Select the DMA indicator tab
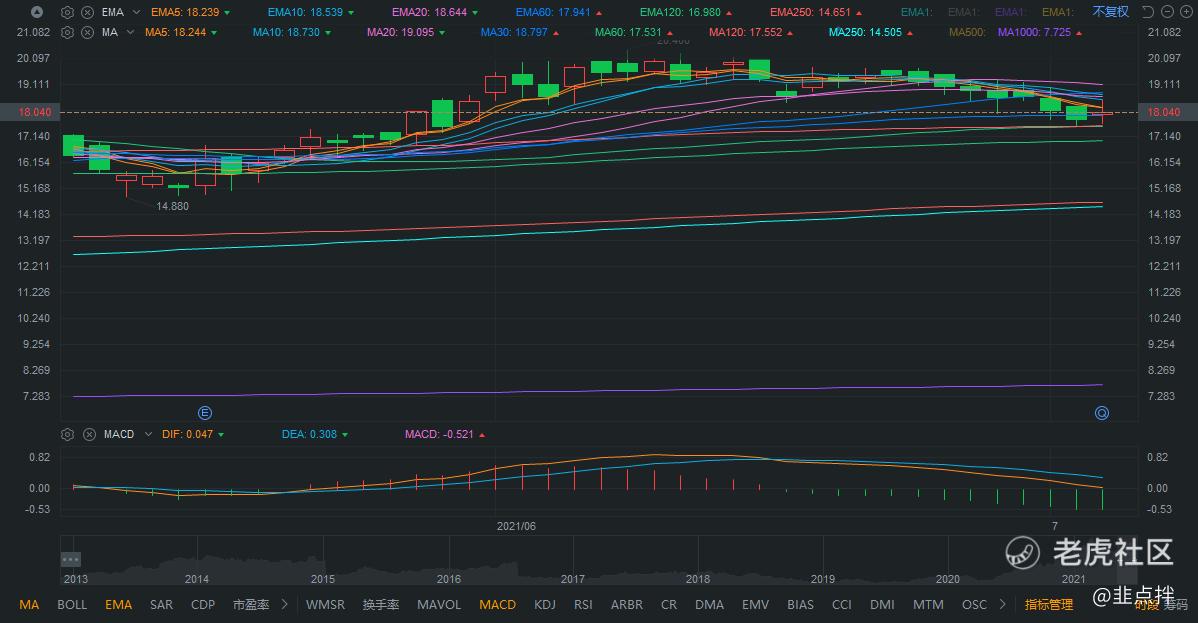The width and height of the screenshot is (1198, 623). point(709,605)
